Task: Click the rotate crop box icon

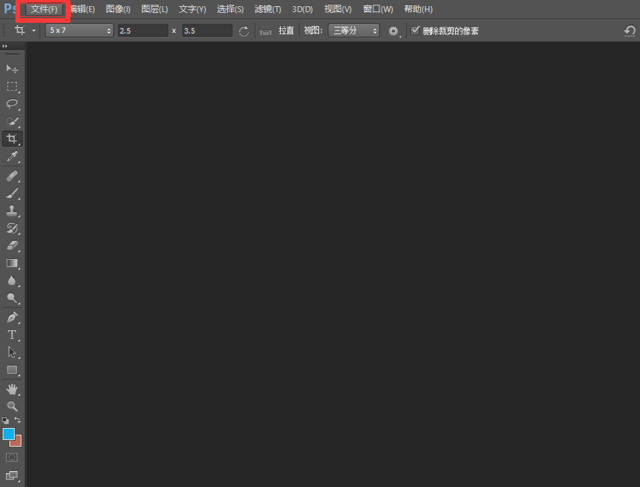Action: click(x=244, y=31)
